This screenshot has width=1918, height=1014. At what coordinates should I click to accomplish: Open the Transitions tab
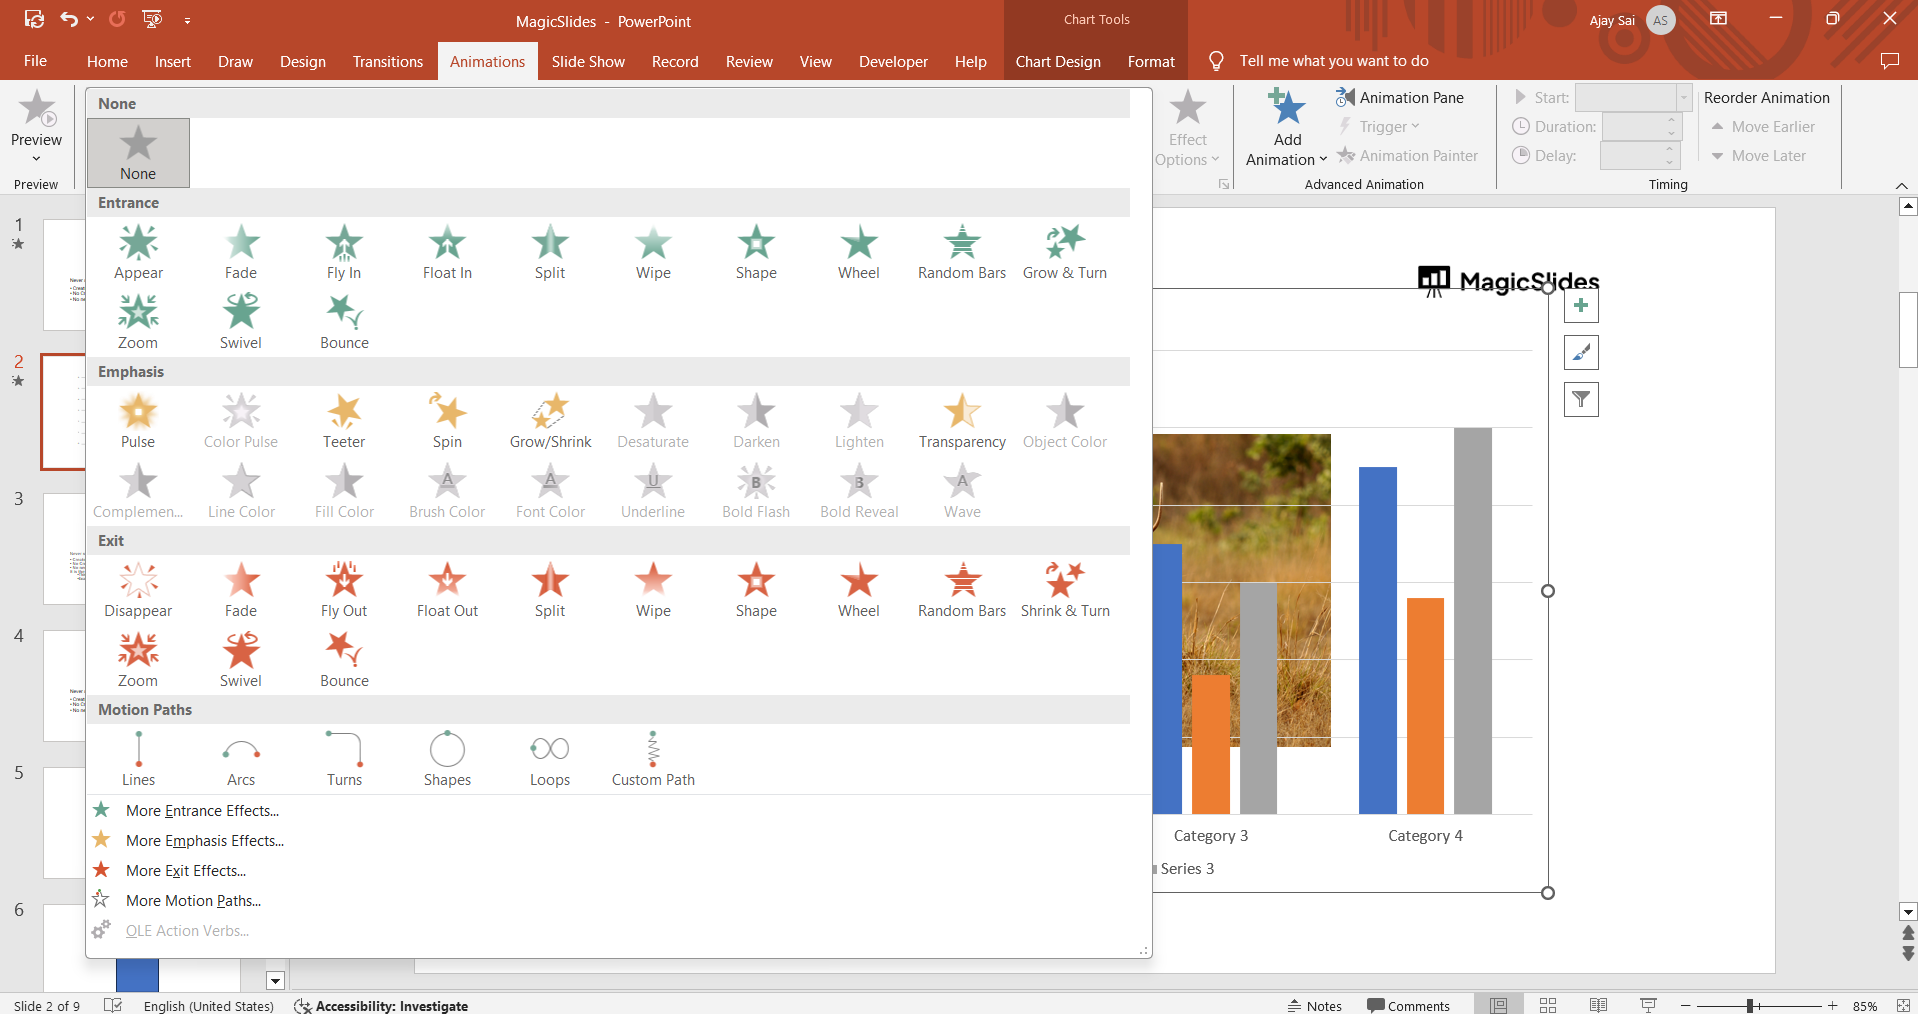point(387,62)
